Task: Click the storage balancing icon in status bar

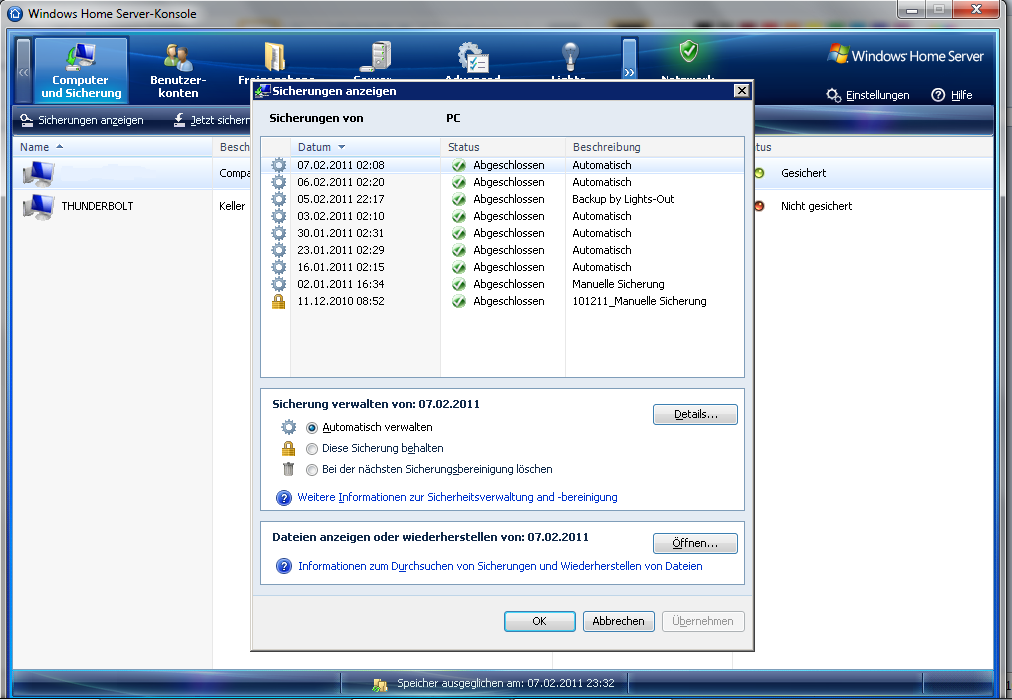Action: (x=380, y=685)
